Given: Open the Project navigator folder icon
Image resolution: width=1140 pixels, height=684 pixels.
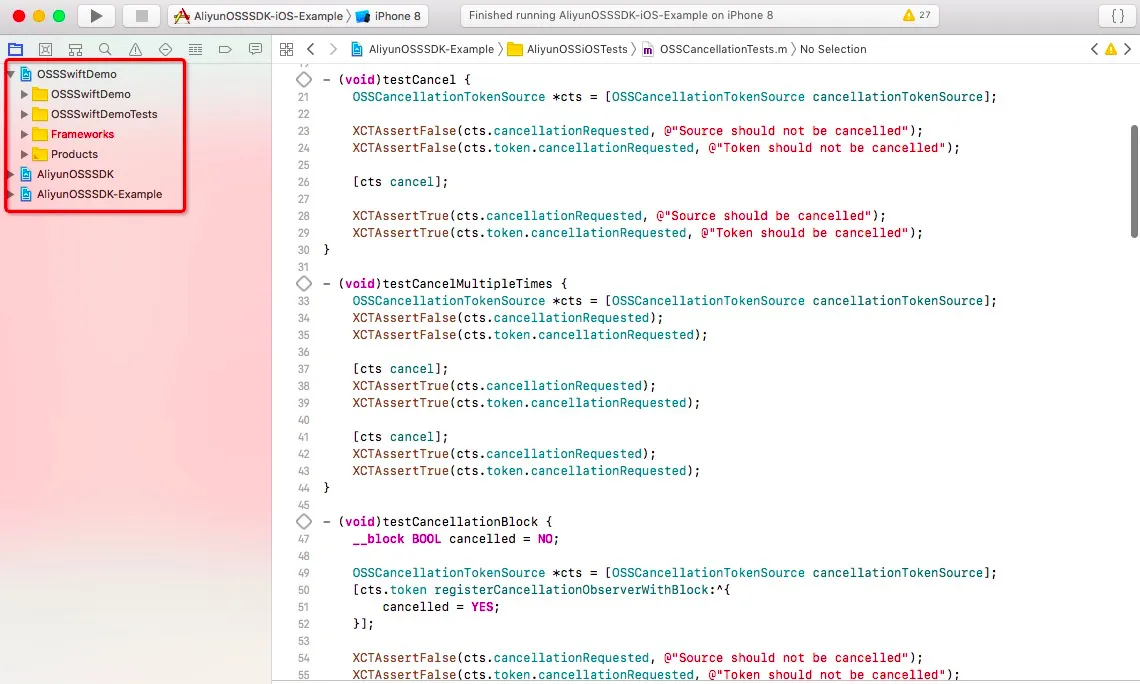Looking at the screenshot, I should (x=15, y=49).
